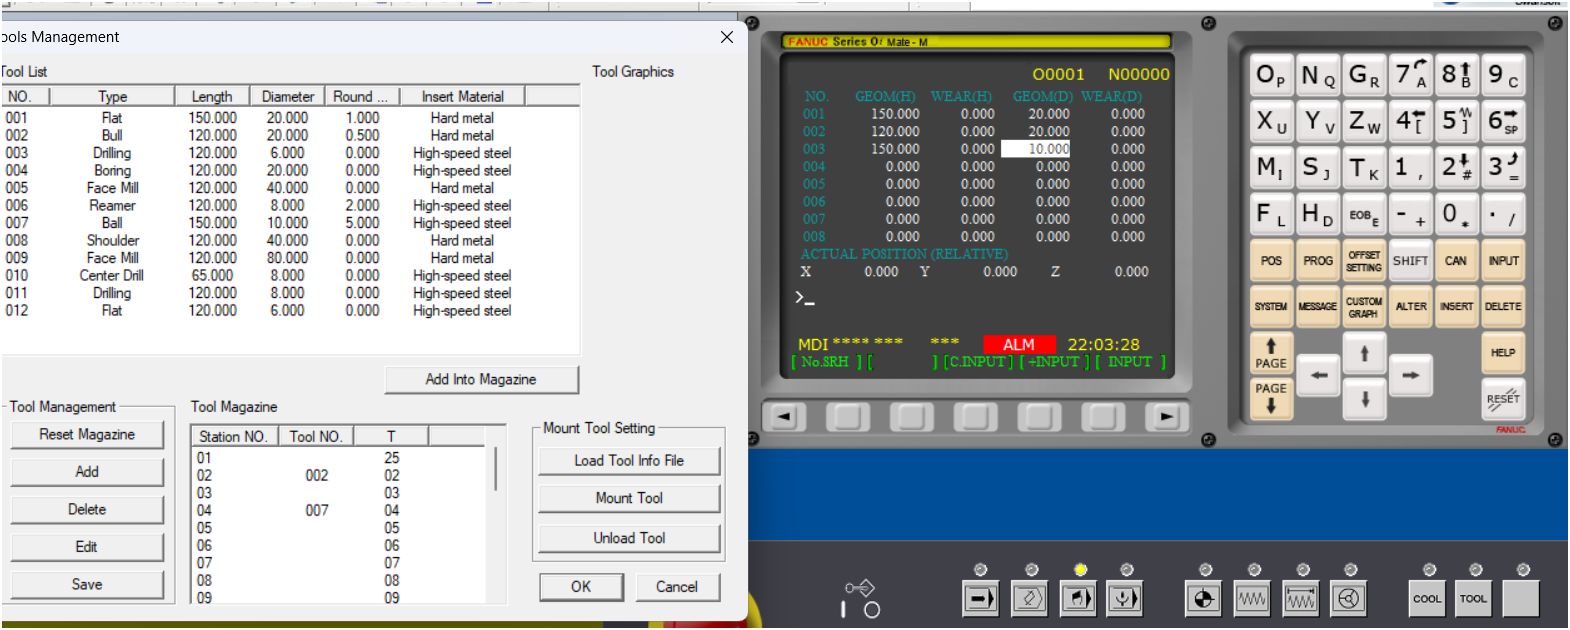Select tool 003 Drilling in the Tool List
The image size is (1570, 630).
(x=290, y=153)
